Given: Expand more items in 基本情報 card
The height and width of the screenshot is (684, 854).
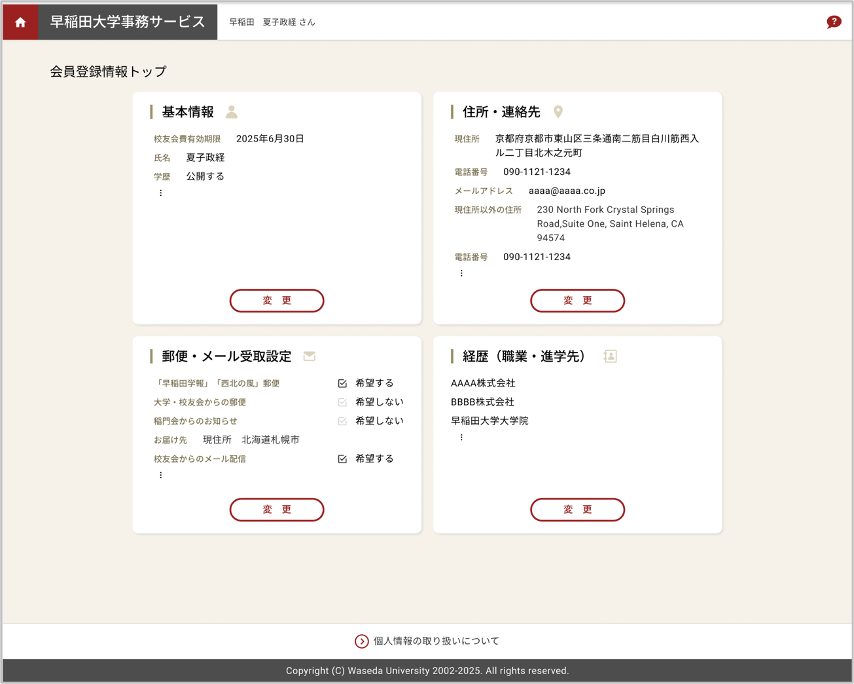Looking at the screenshot, I should click(160, 193).
